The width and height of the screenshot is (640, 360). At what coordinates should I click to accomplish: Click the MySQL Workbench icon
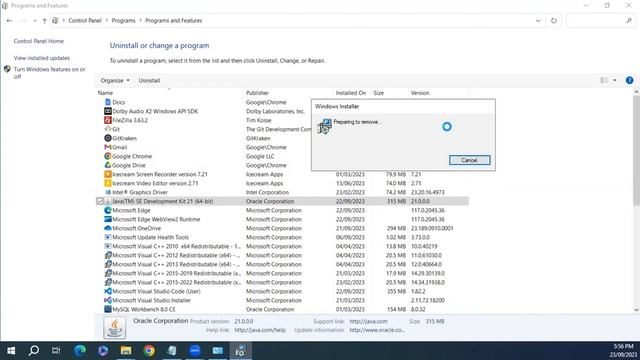click(x=108, y=309)
